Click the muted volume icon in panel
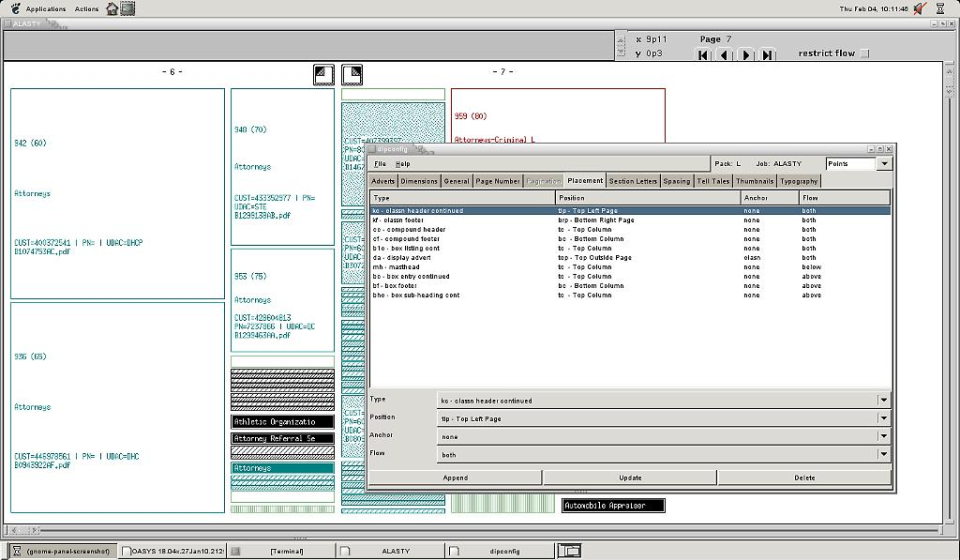960x560 pixels. coord(919,8)
